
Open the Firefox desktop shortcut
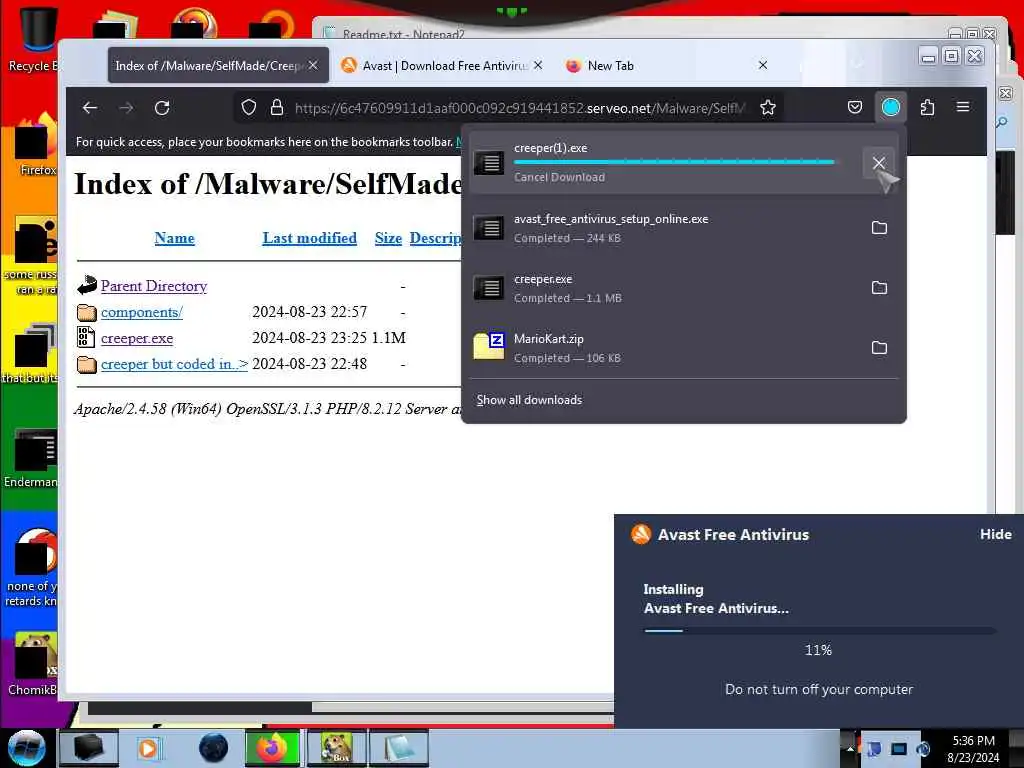point(35,147)
